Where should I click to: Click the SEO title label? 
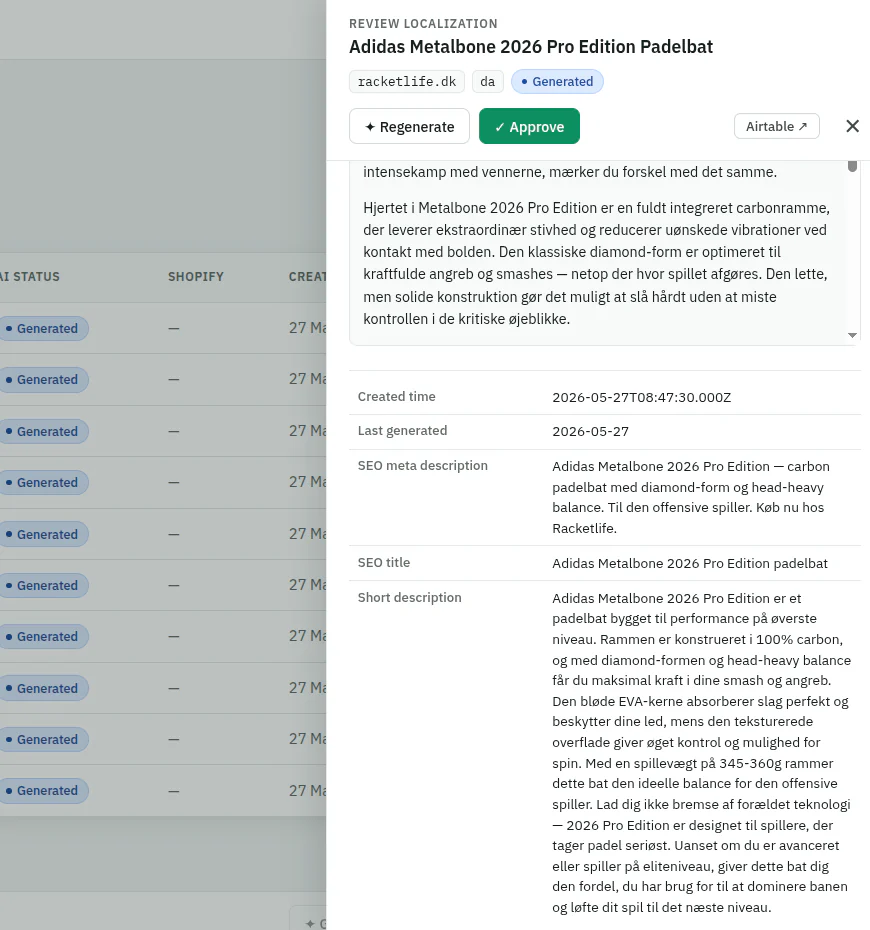(383, 562)
